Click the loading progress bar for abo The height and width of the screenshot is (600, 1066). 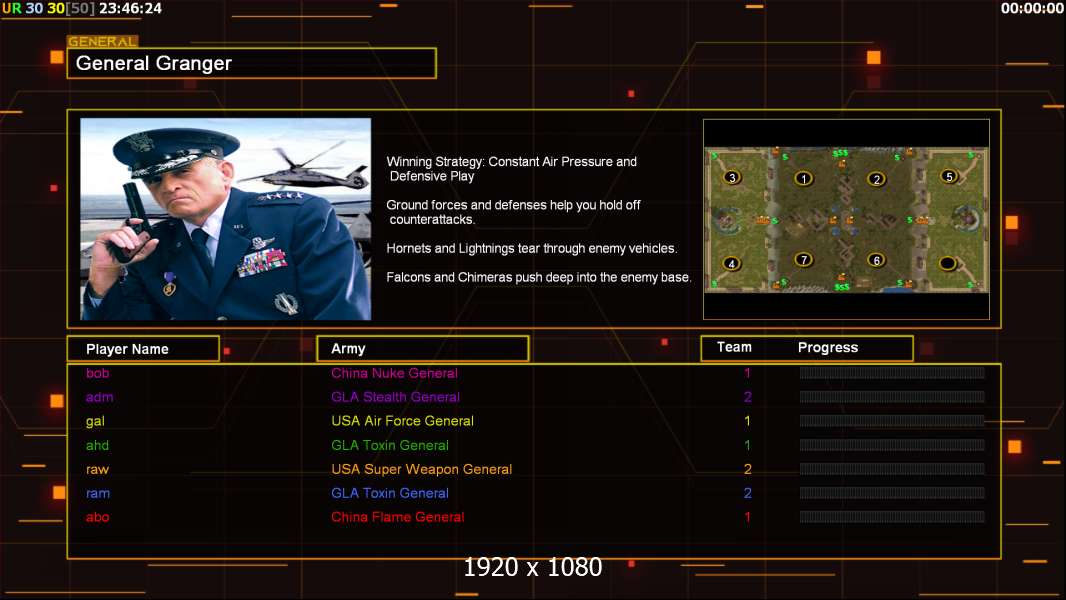pos(892,517)
